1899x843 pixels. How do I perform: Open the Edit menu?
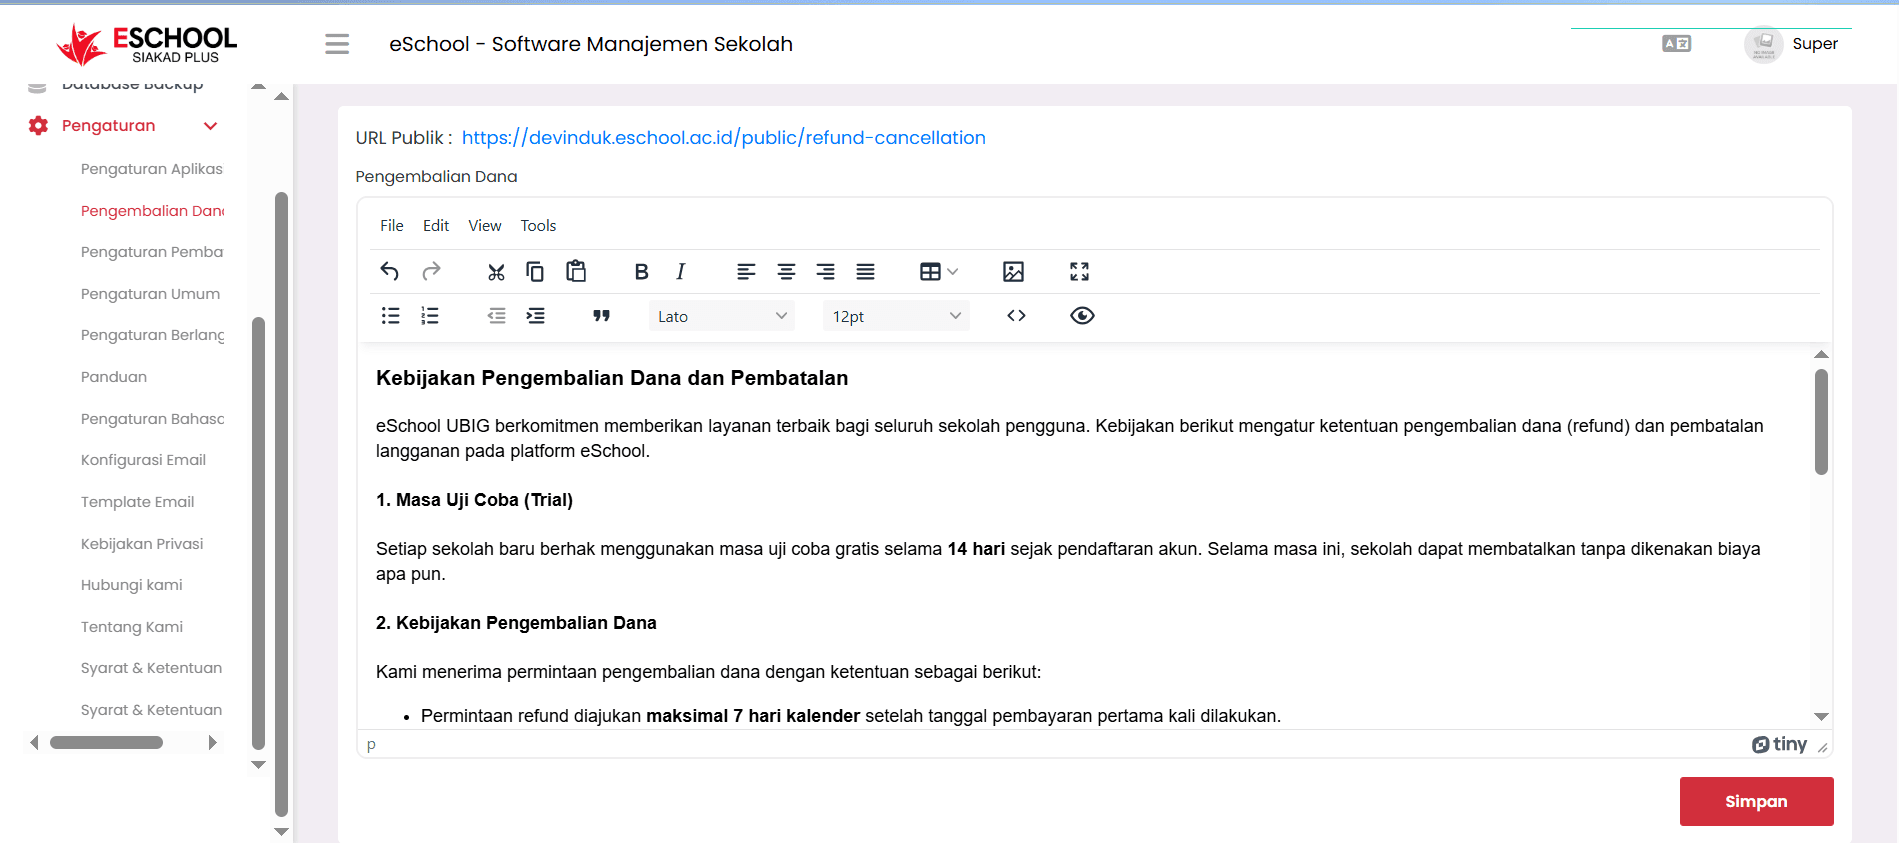coord(436,226)
